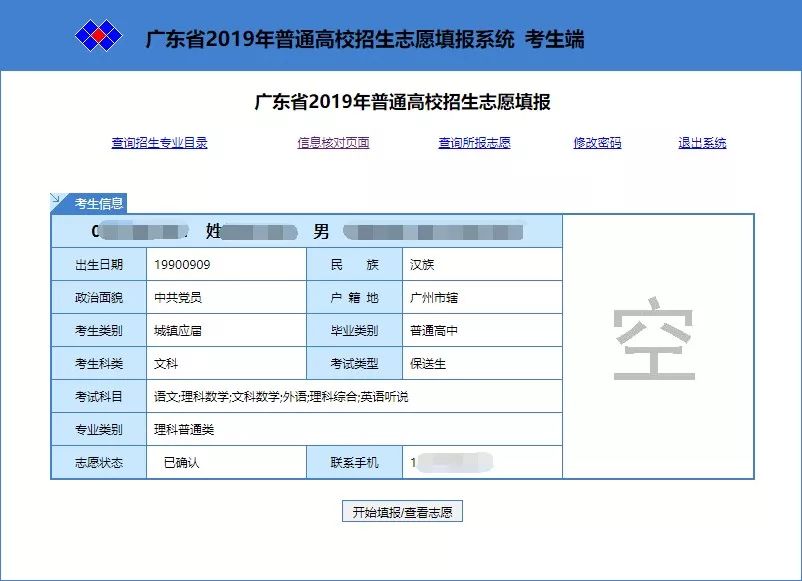Screen dimensions: 802x581
Task: Click the 已确认 status value
Action: [181, 463]
